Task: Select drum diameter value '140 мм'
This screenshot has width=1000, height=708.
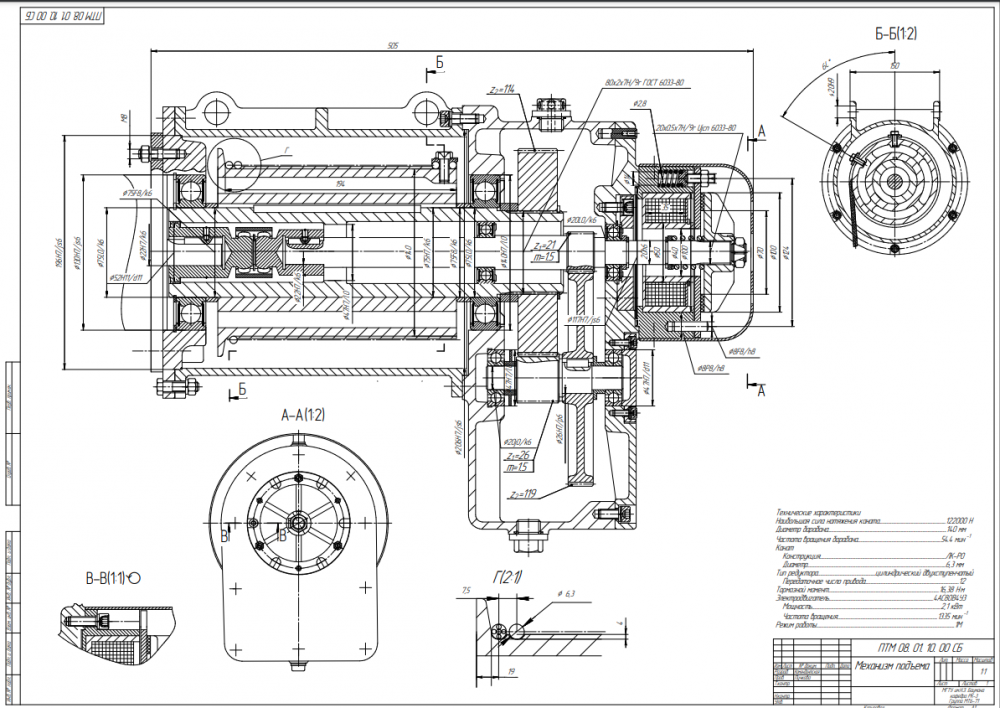Action: [955, 529]
